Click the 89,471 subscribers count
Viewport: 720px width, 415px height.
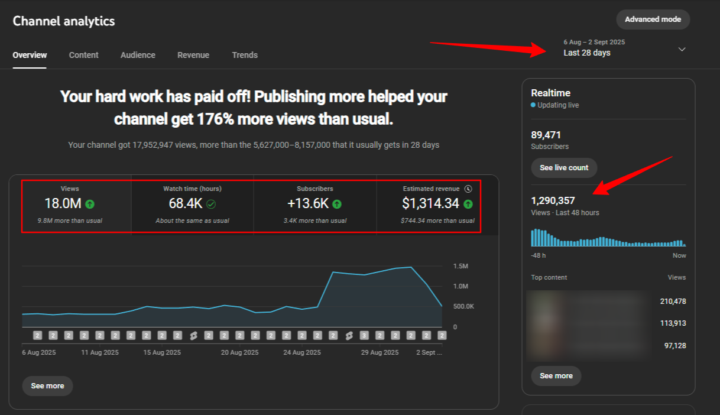click(x=546, y=135)
